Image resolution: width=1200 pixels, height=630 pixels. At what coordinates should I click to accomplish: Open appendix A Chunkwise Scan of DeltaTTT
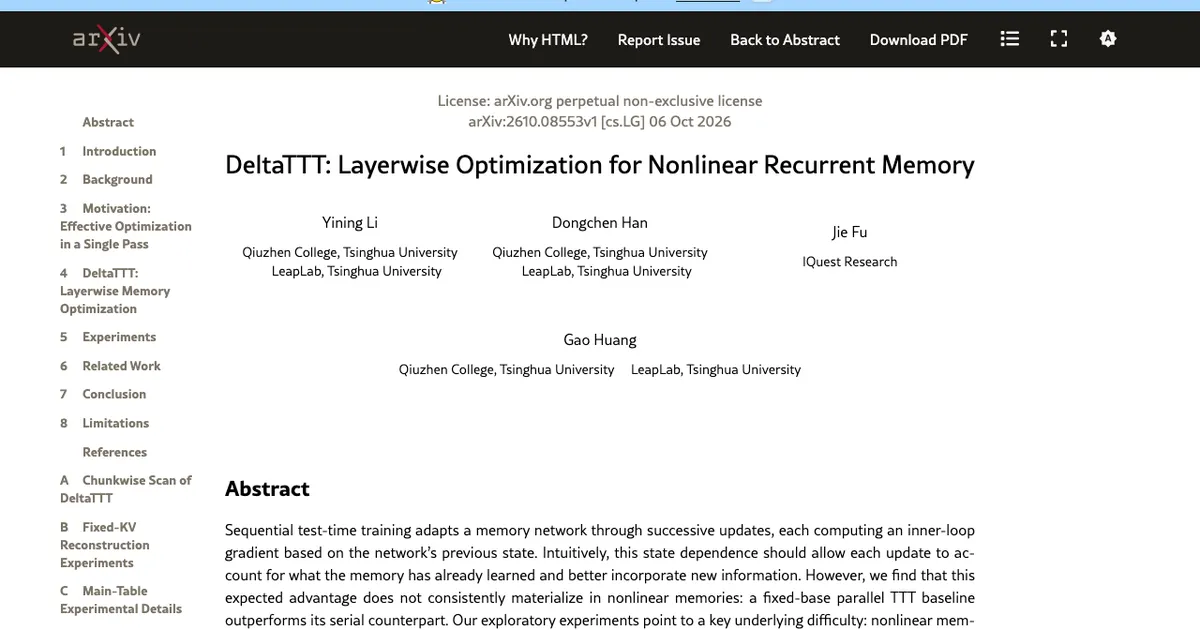125,489
